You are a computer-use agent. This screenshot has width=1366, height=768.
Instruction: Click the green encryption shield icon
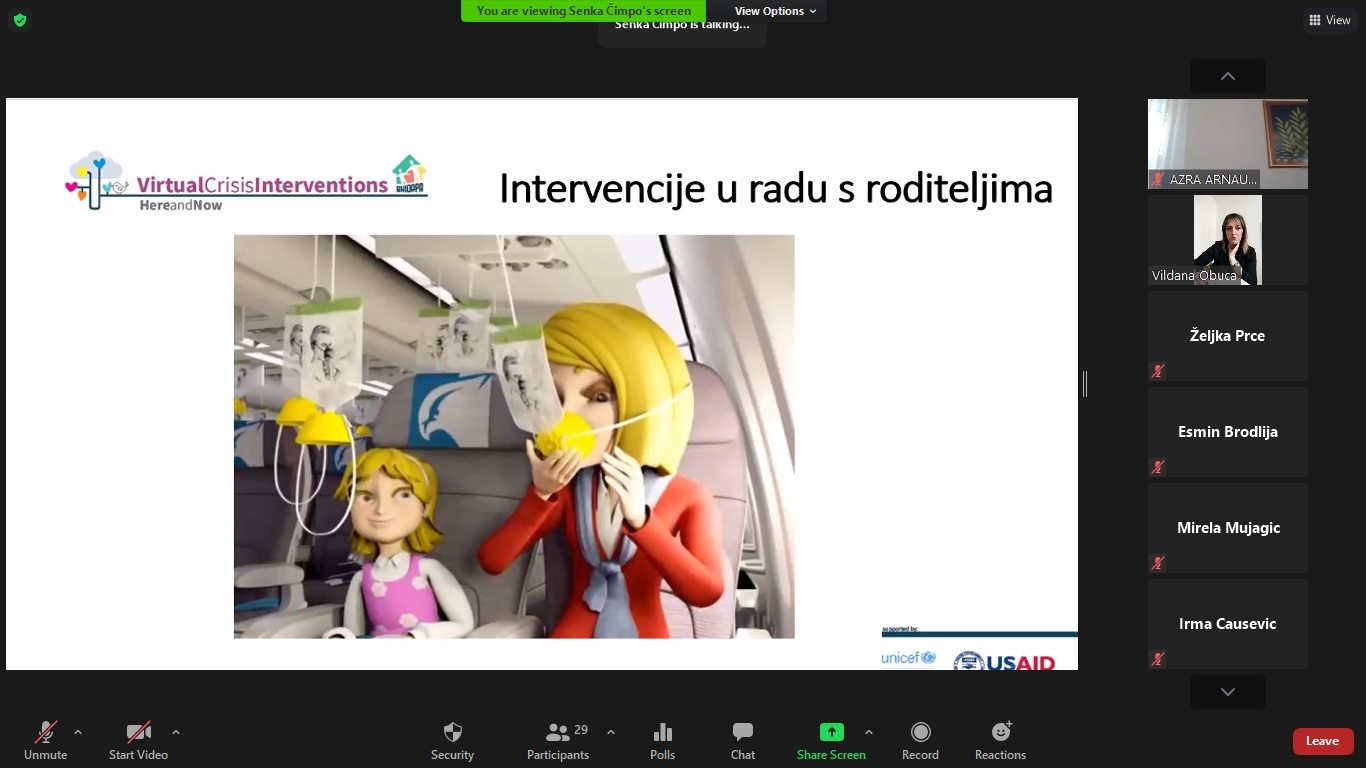tap(20, 20)
